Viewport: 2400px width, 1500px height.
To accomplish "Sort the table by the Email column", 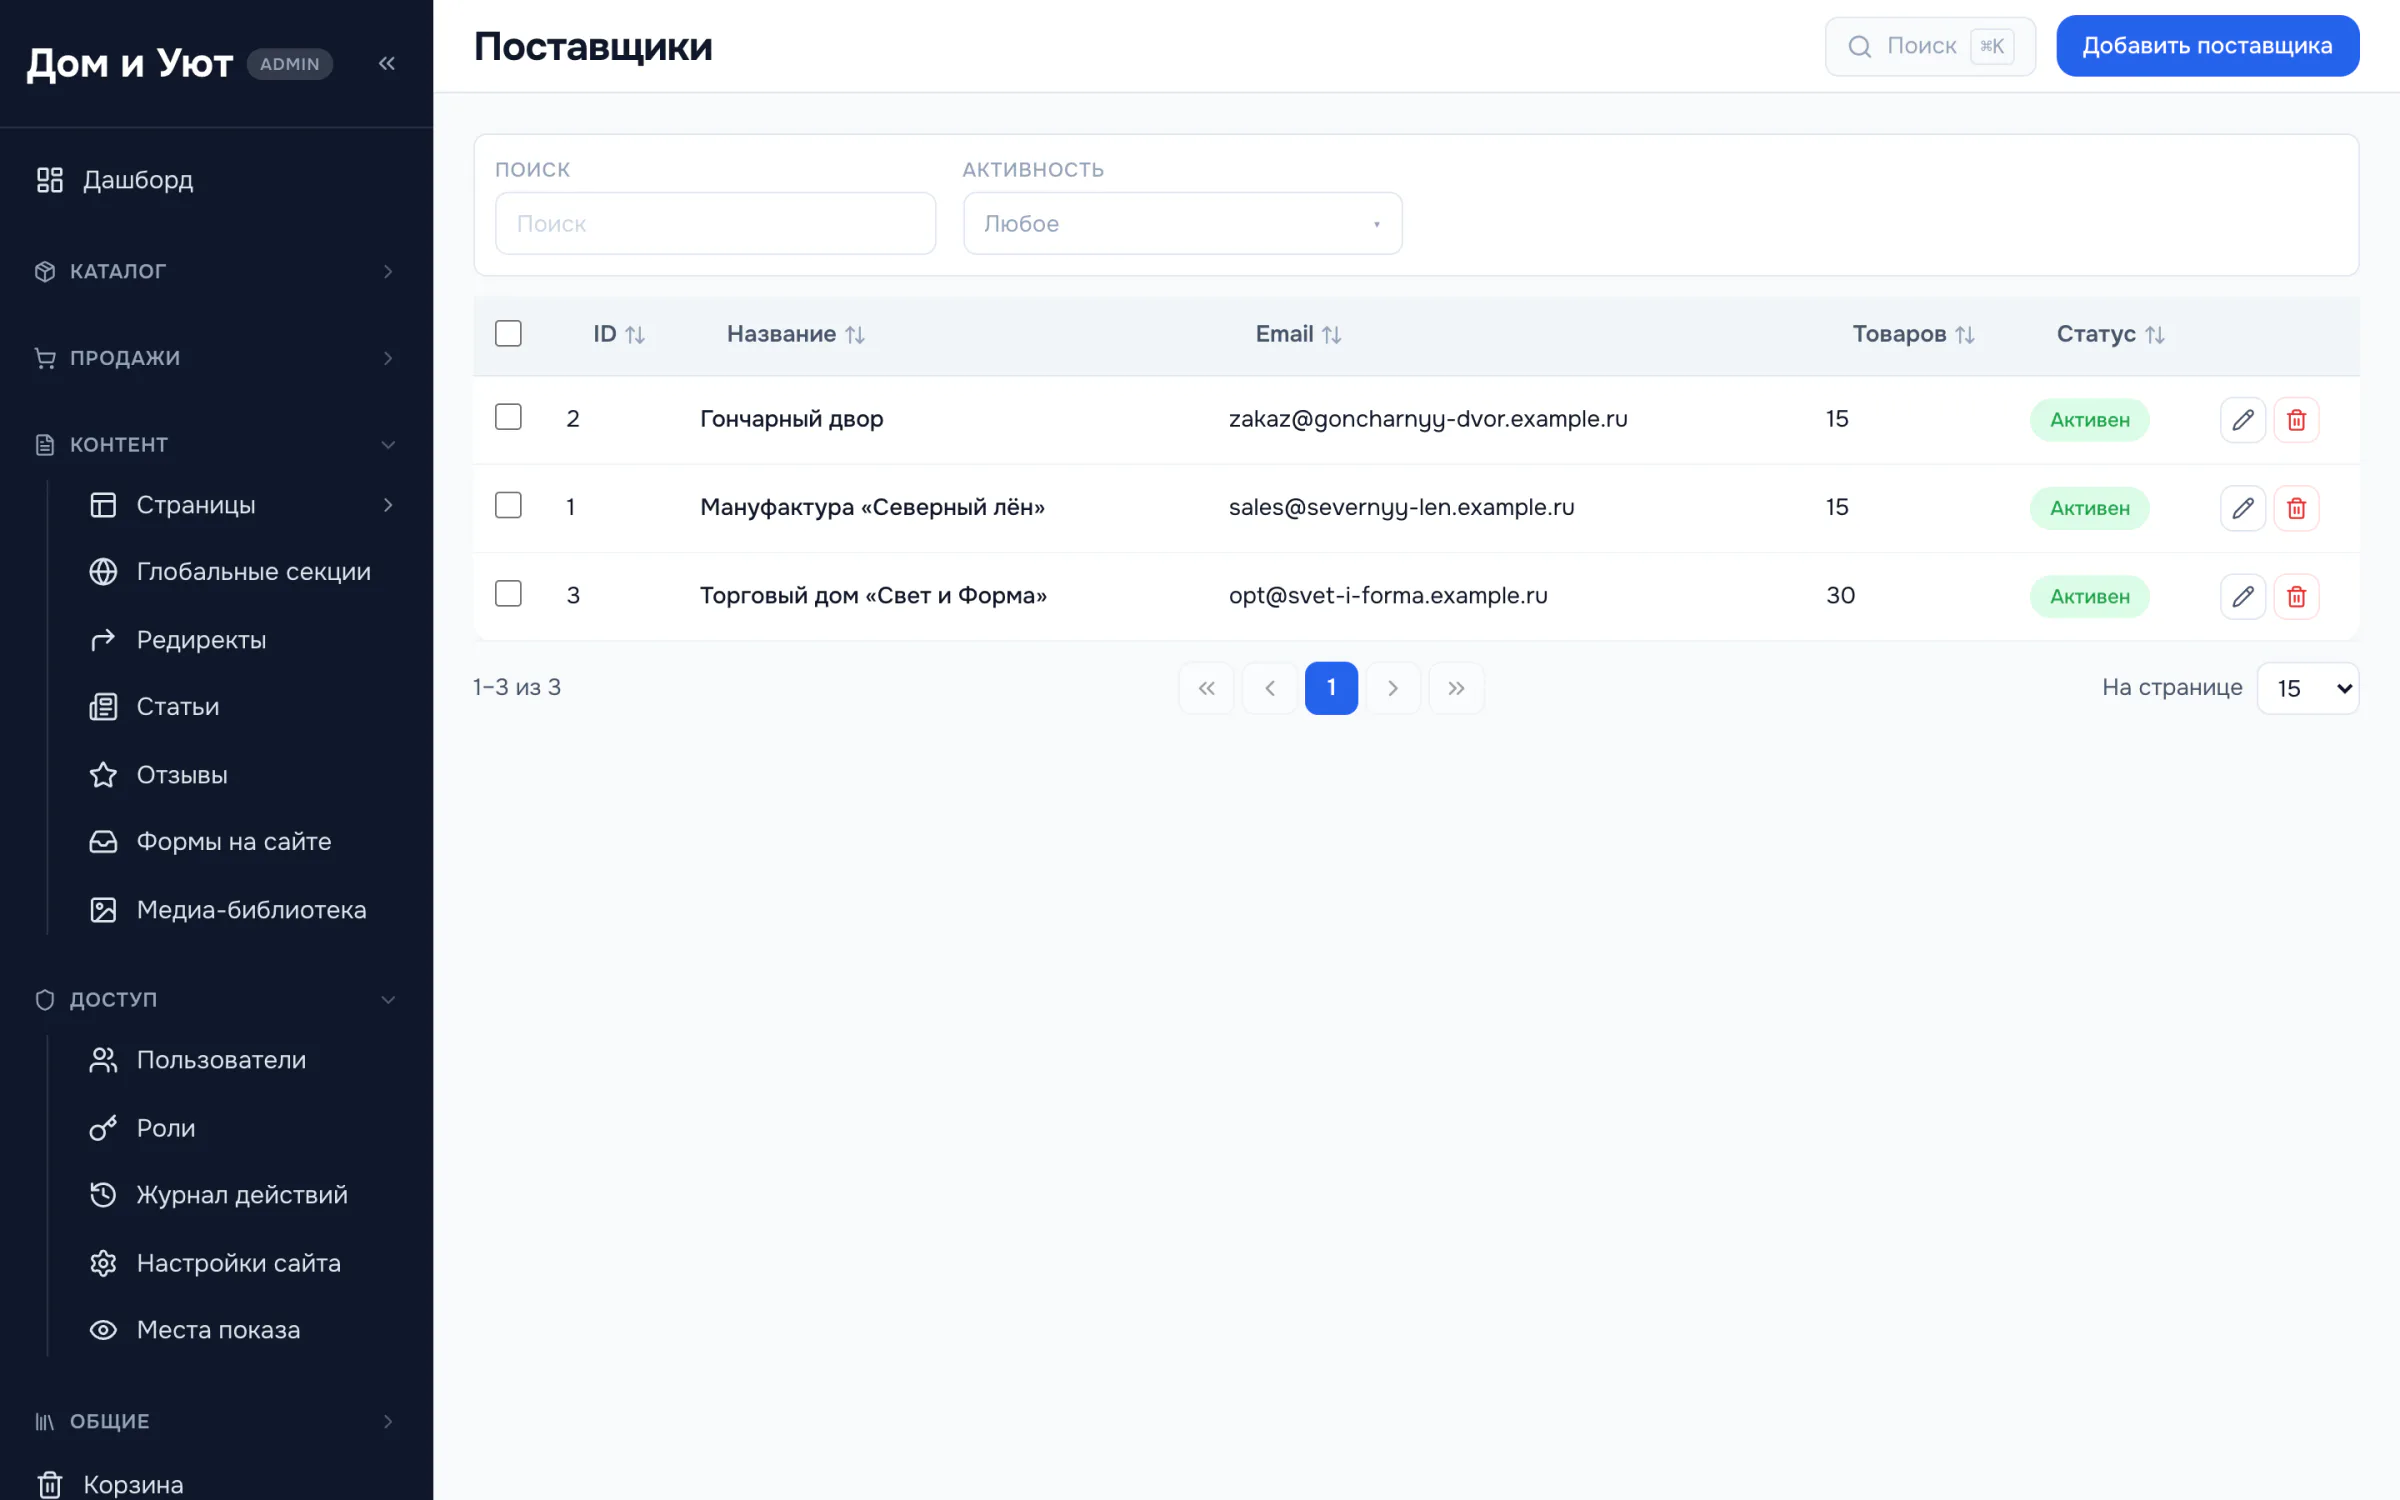I will tap(1299, 334).
